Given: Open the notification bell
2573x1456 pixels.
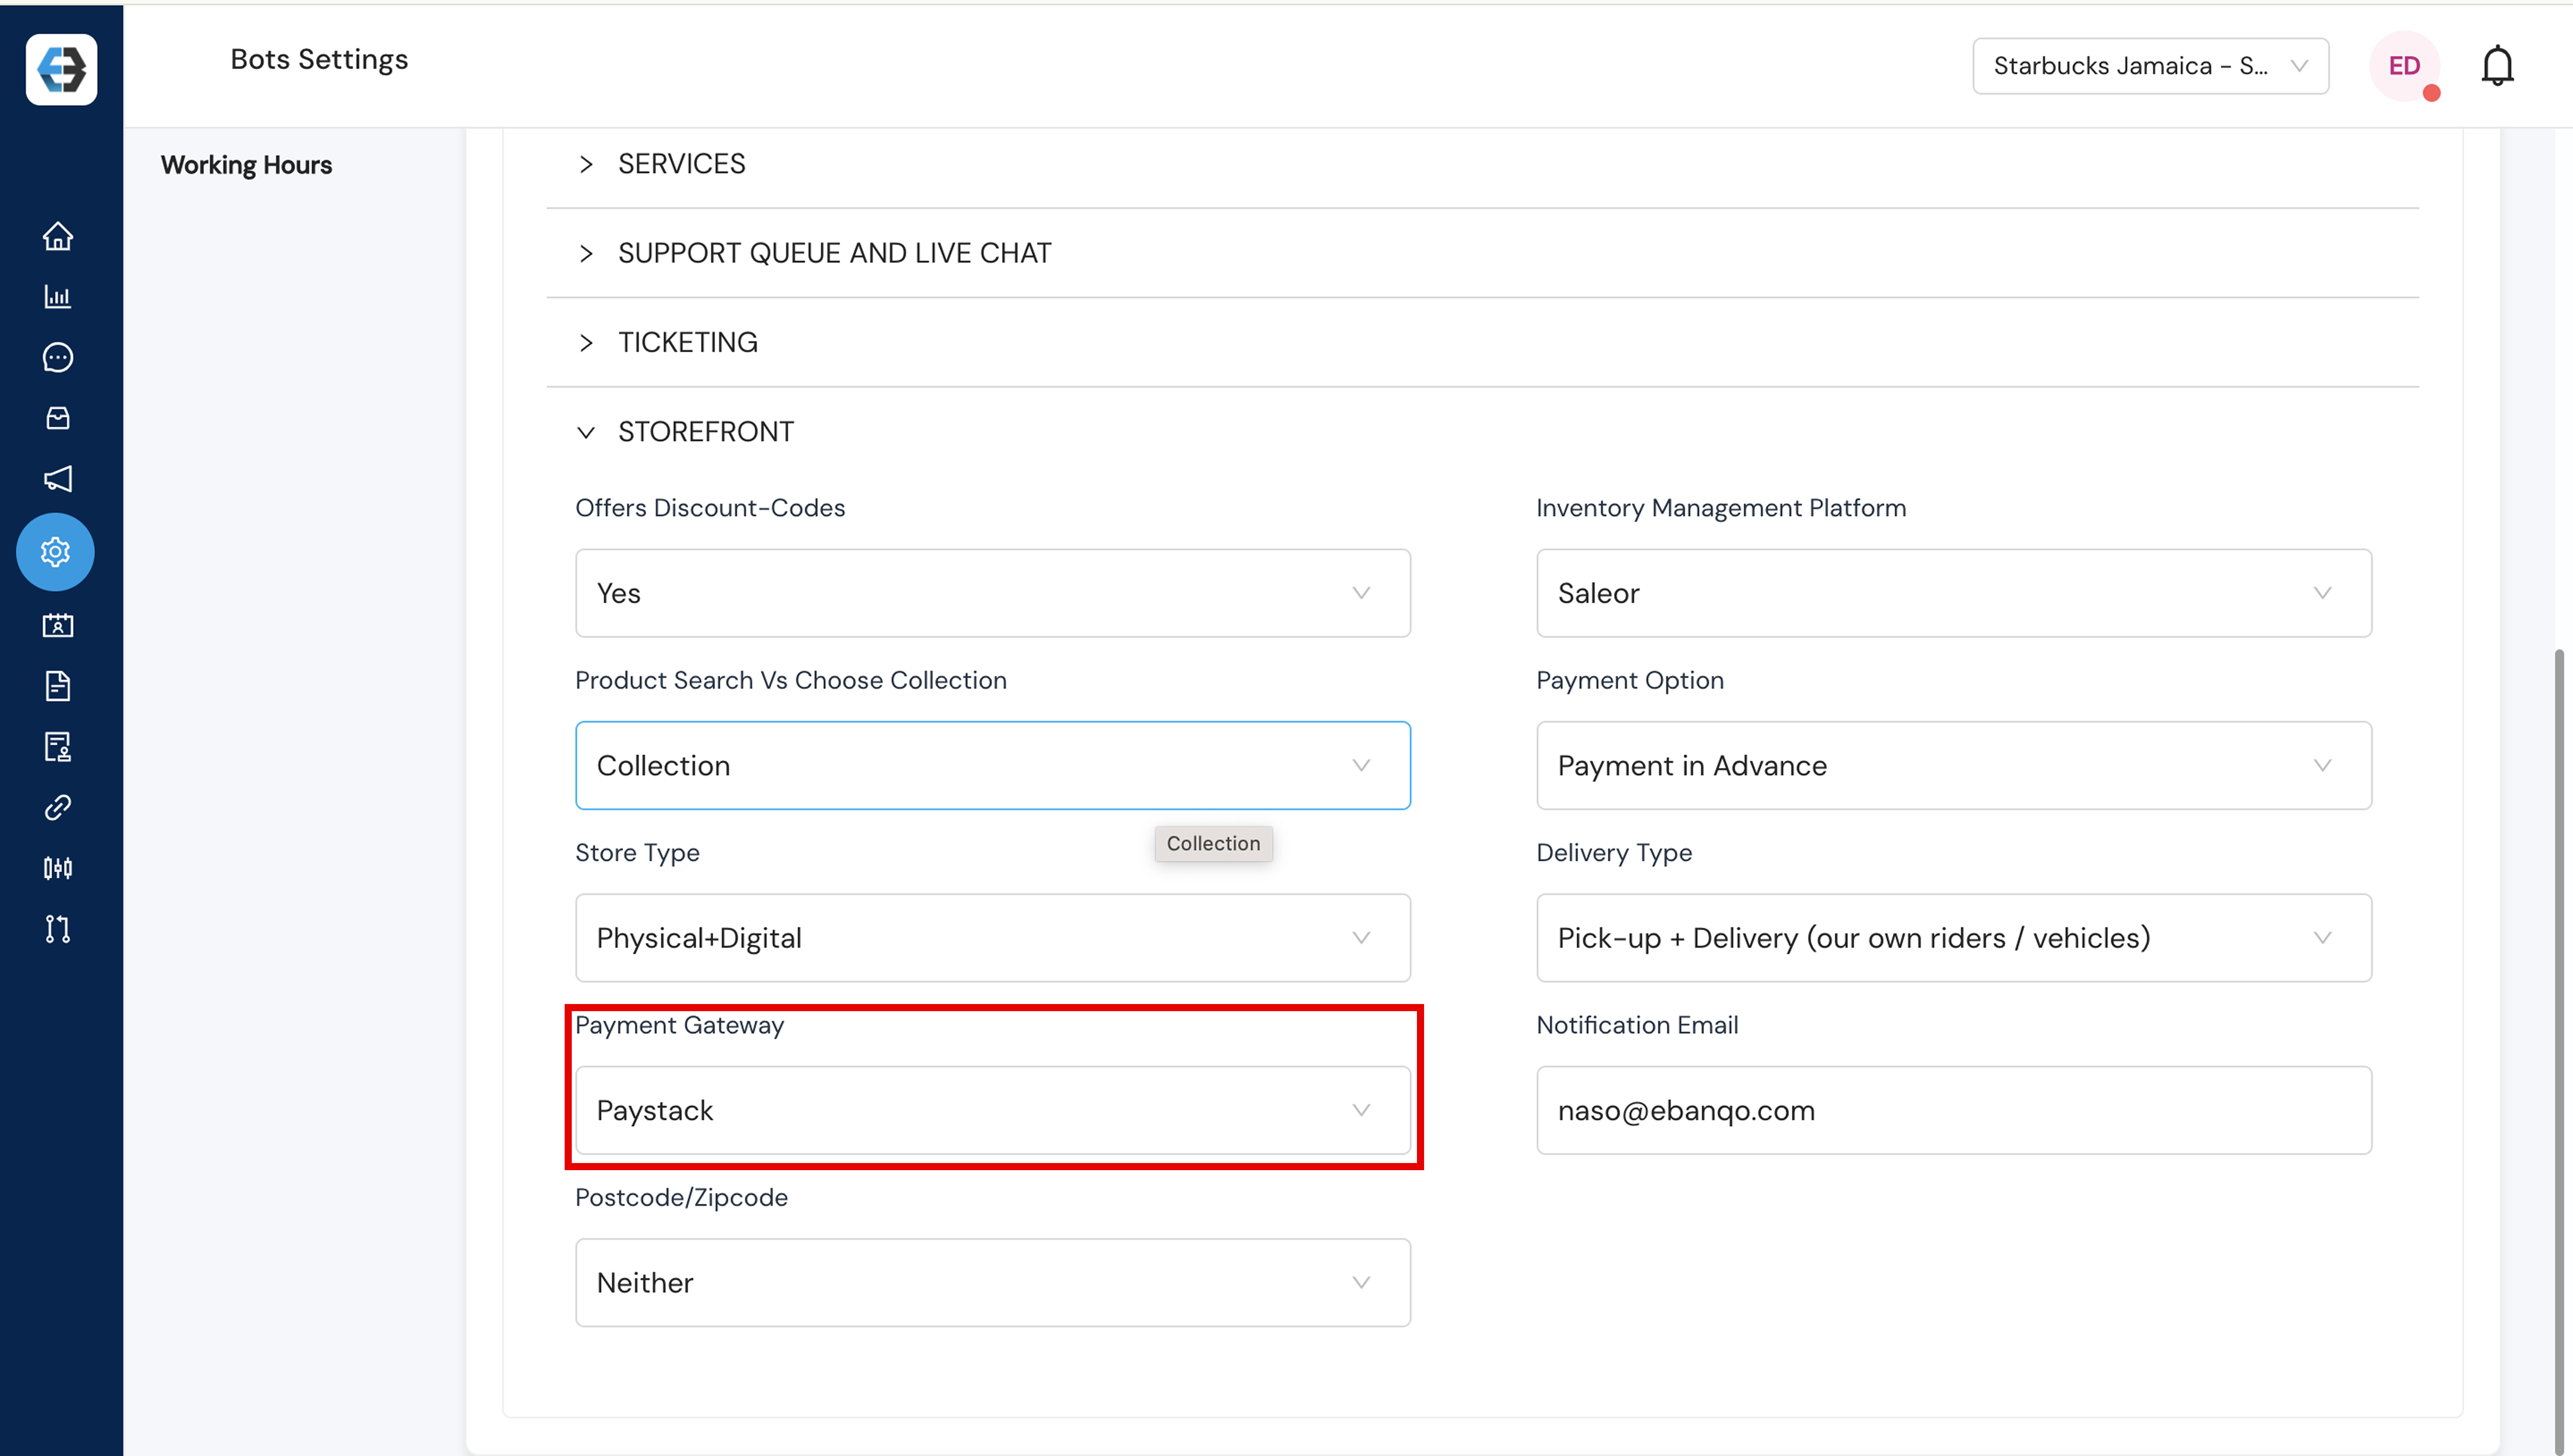Looking at the screenshot, I should click(x=2497, y=66).
